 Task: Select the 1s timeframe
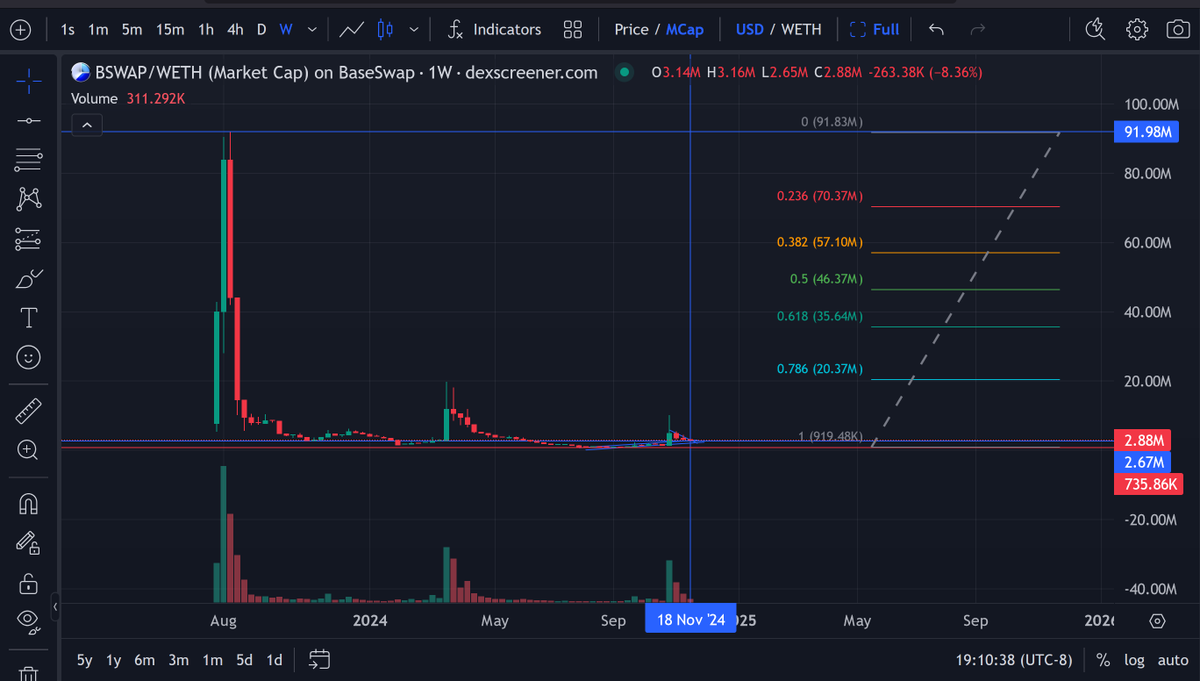tap(67, 30)
